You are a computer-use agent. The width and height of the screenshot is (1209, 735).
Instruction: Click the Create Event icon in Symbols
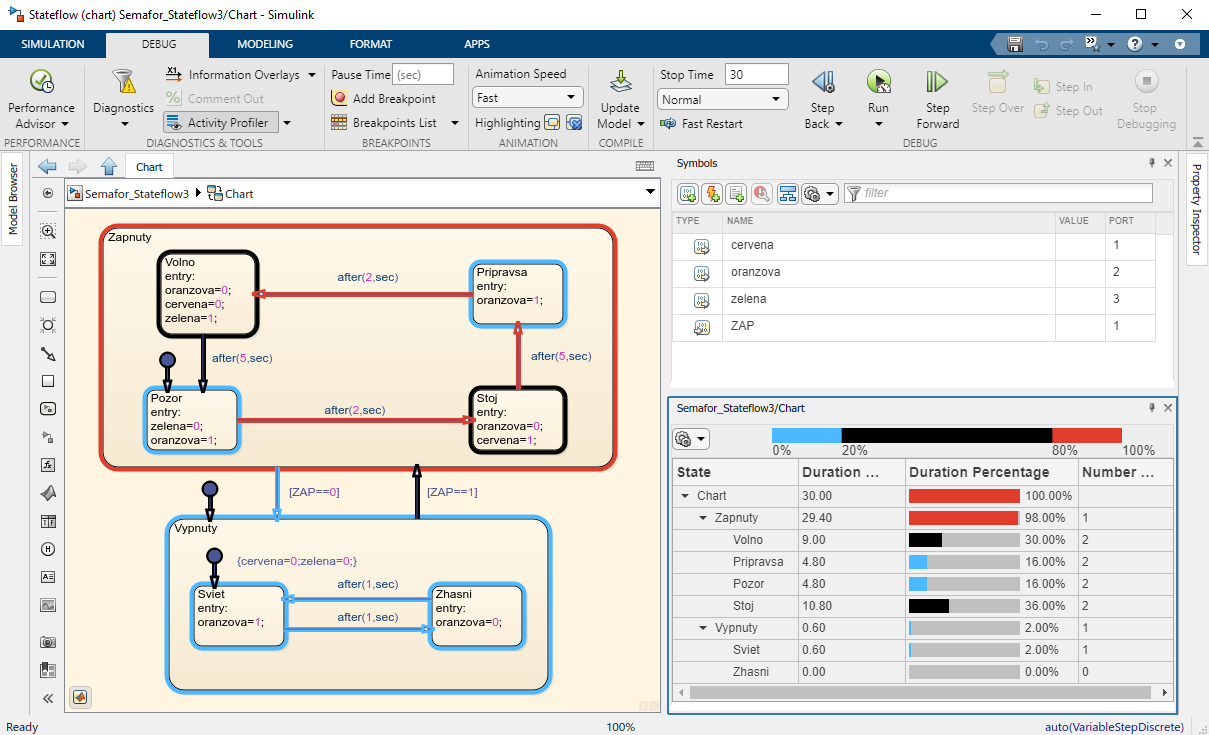tap(712, 193)
